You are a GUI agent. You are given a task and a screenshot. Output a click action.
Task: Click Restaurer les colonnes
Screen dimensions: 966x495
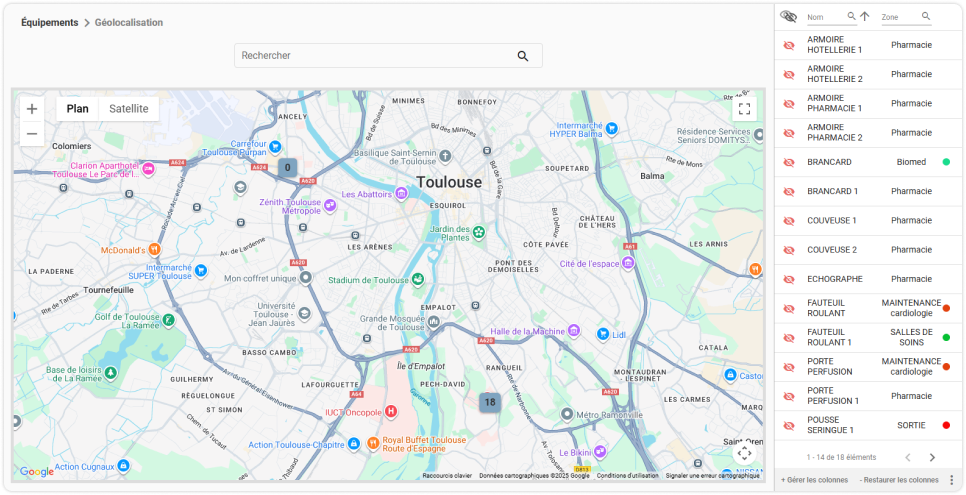899,480
